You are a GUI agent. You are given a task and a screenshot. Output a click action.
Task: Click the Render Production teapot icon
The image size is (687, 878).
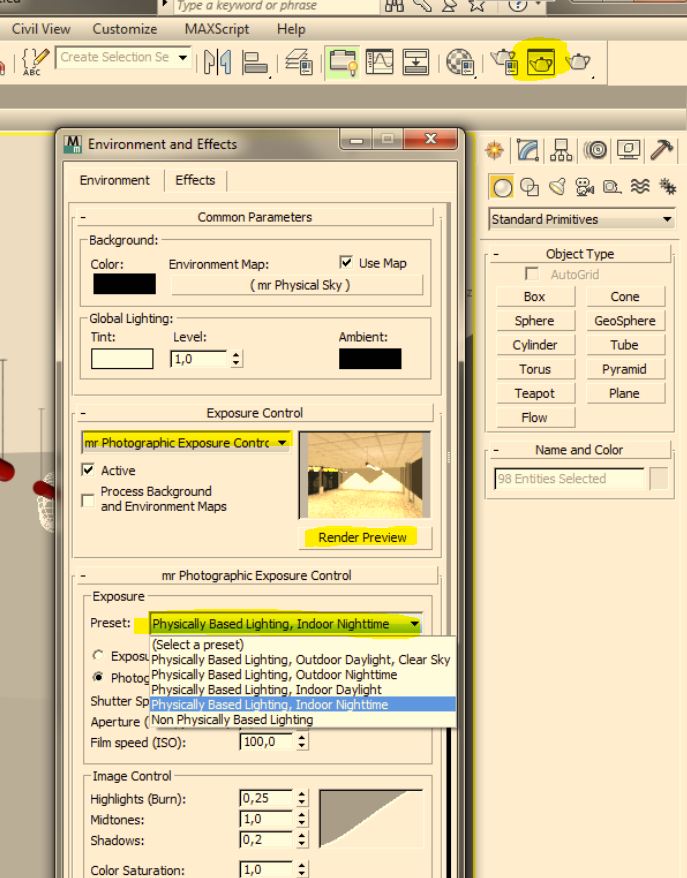[578, 62]
